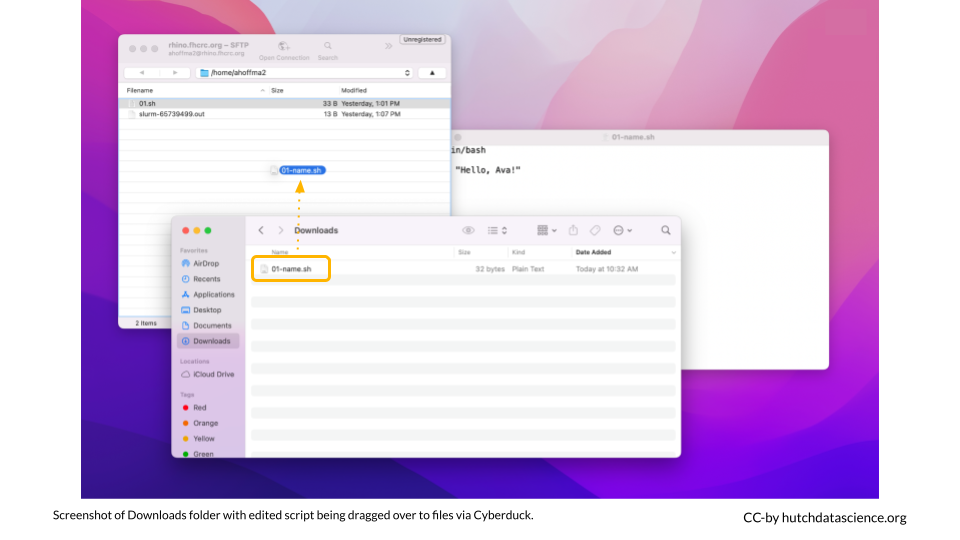Viewport: 960px width, 540px height.
Task: Click the Cyberduck "2 Items" status text
Action: tap(146, 323)
